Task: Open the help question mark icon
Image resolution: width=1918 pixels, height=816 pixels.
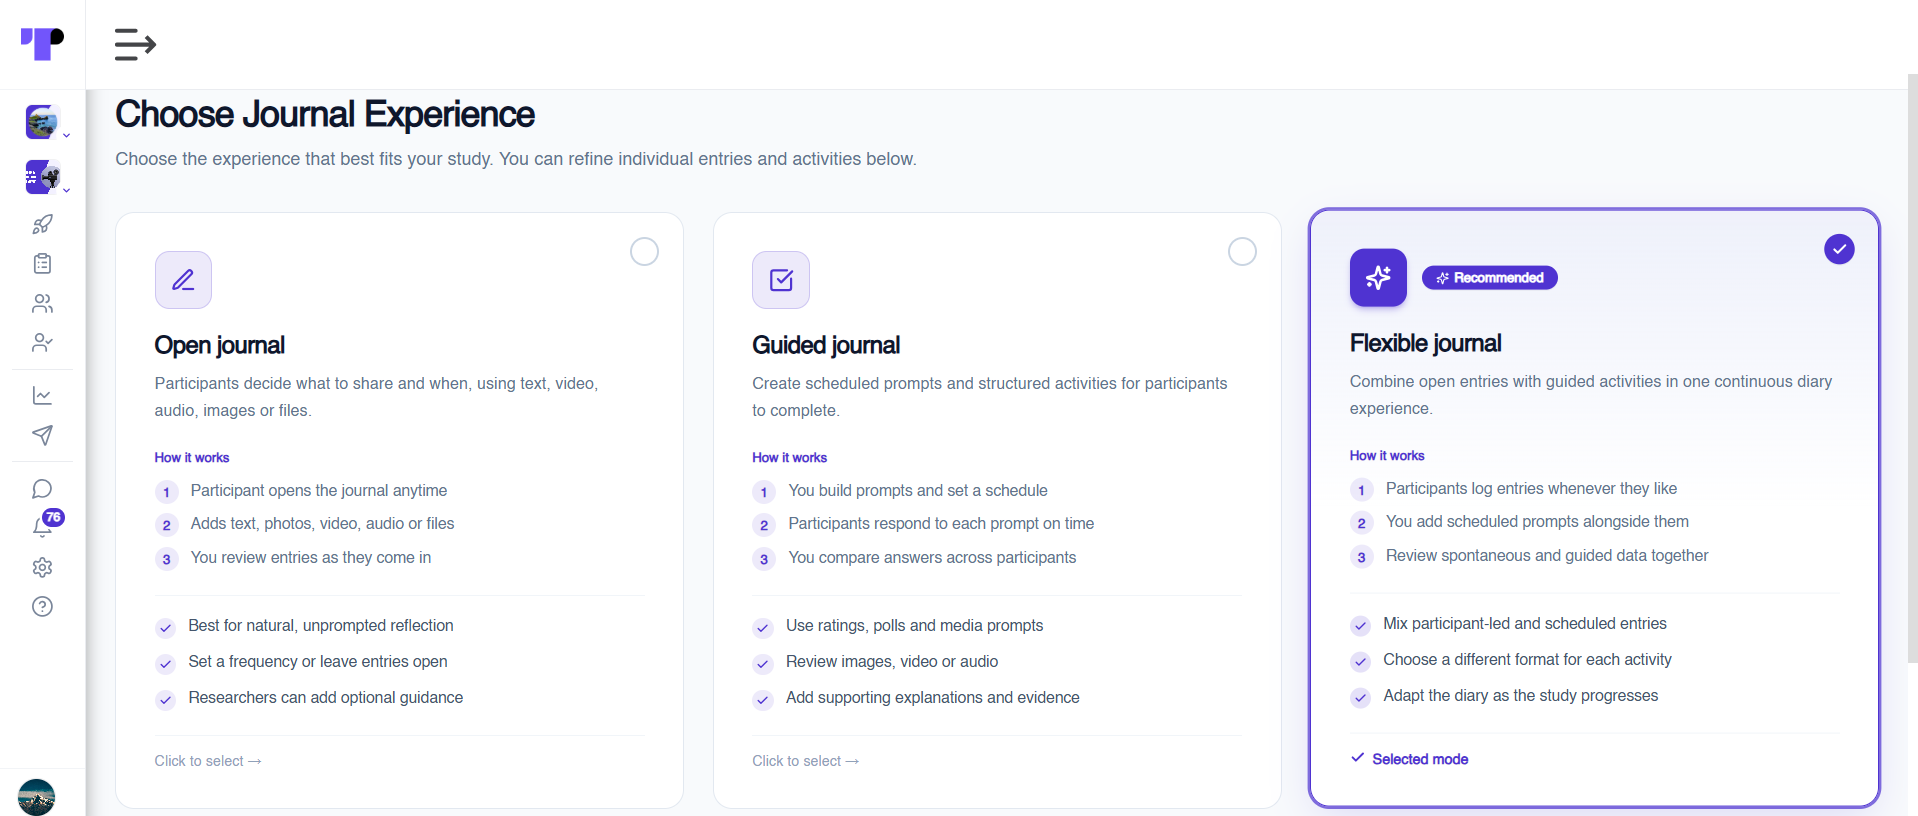Action: tap(42, 606)
